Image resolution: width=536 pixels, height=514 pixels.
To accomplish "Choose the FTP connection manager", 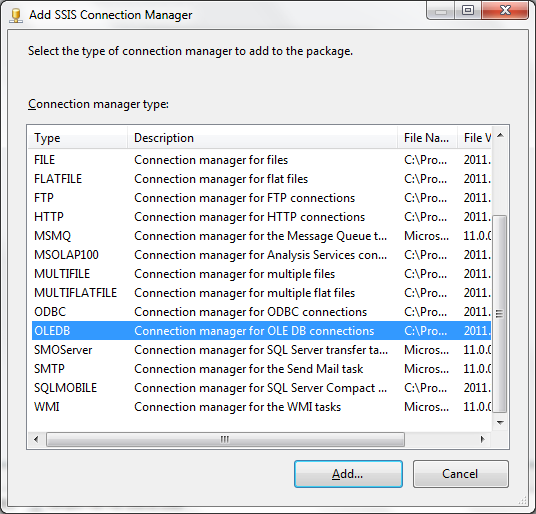I will [x=261, y=198].
